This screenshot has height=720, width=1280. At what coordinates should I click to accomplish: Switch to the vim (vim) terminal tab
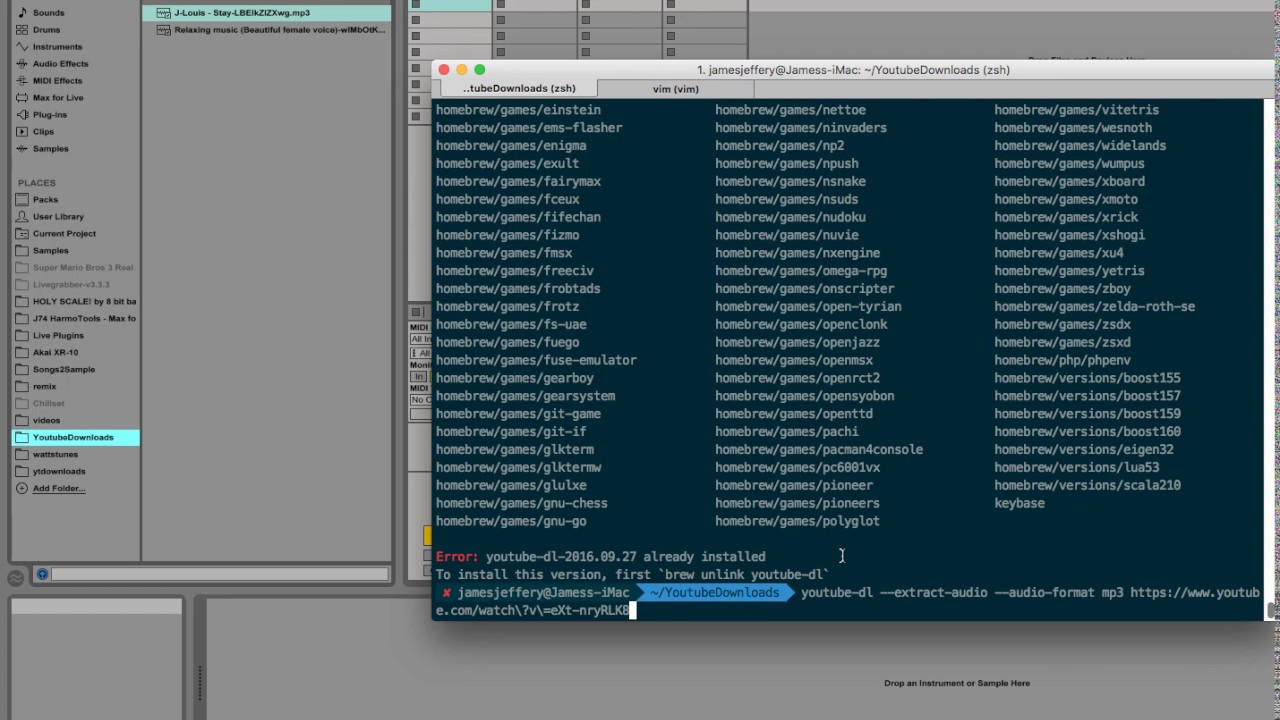tap(676, 88)
